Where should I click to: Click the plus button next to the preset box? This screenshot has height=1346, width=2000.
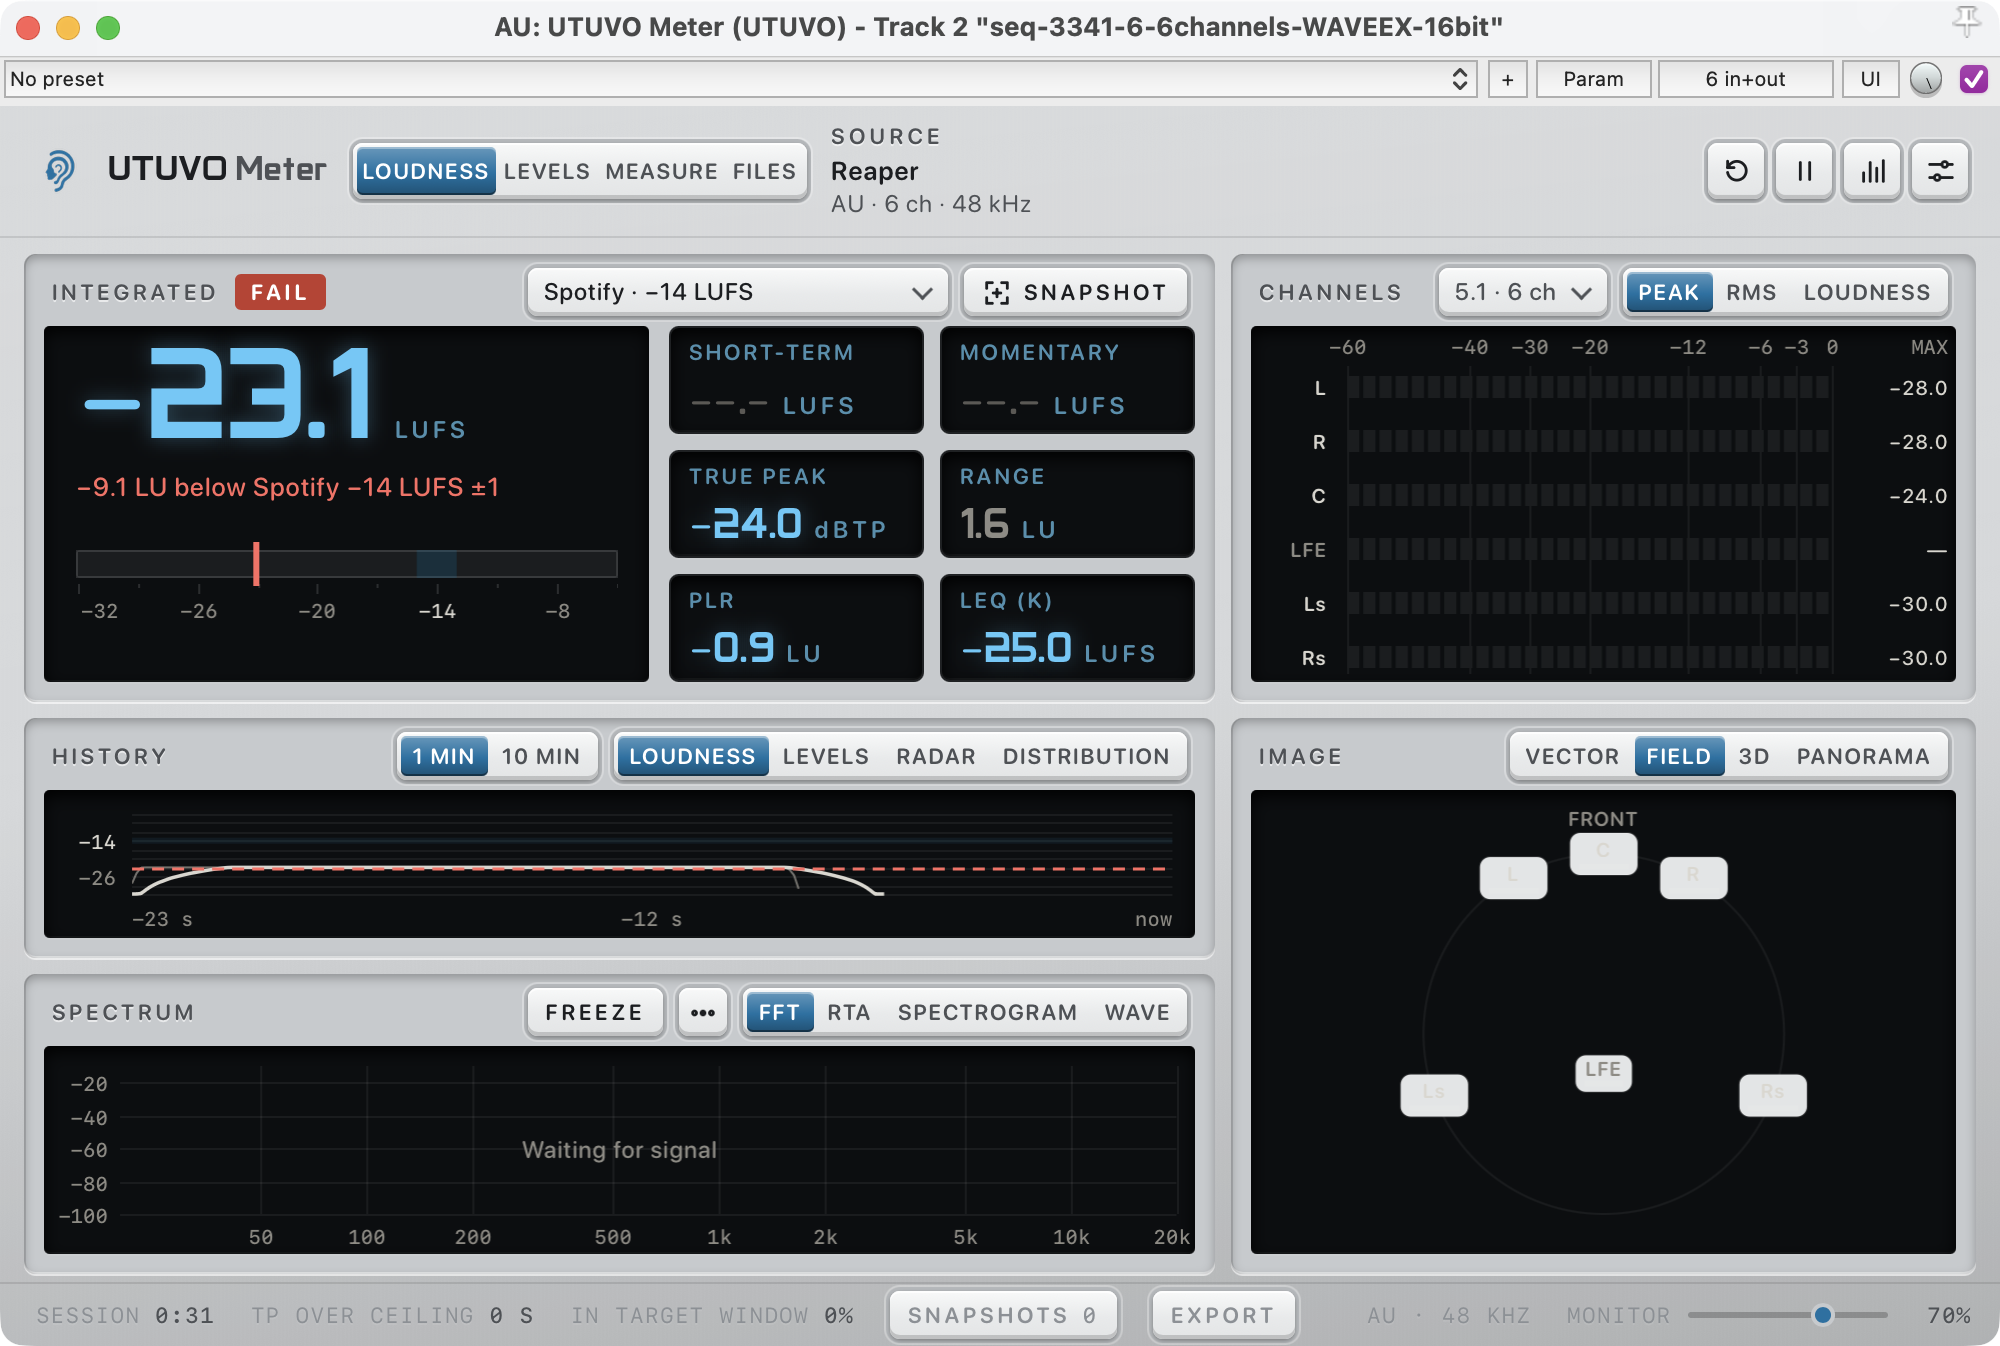1508,79
